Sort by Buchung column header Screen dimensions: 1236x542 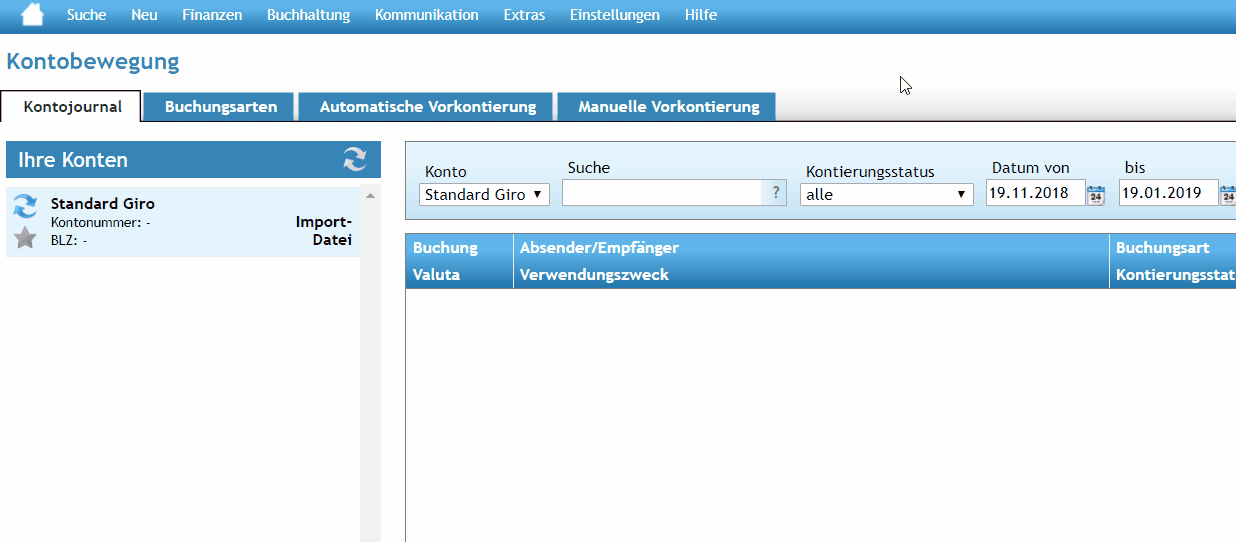445,248
